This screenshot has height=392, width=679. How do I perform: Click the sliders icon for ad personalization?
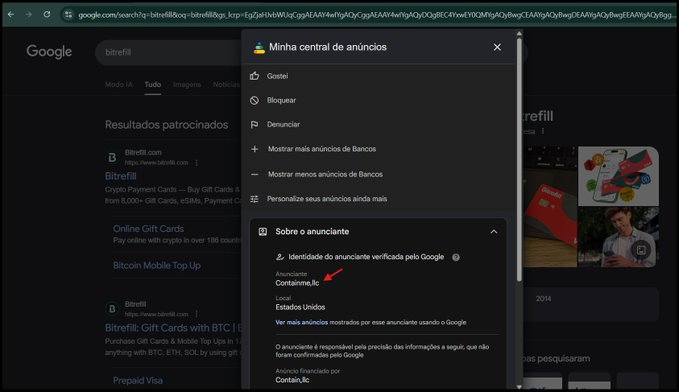(x=255, y=199)
